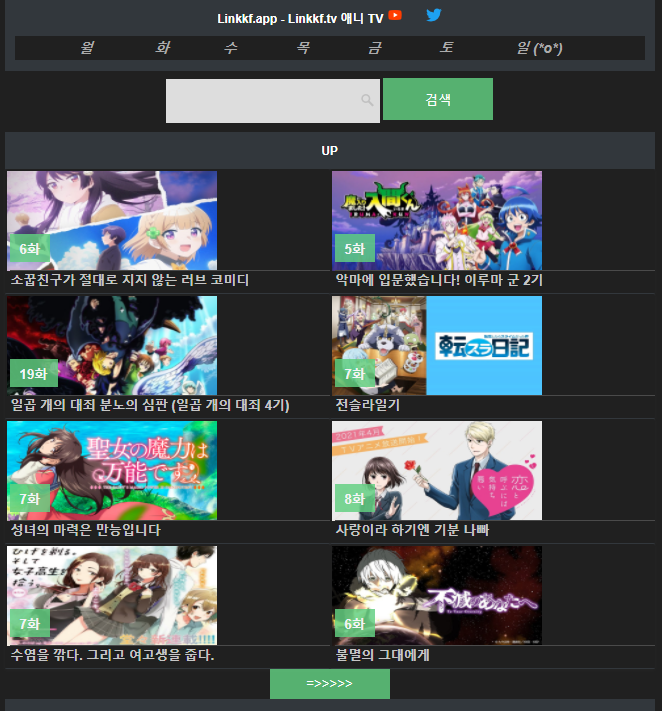Select the 수 (Wednesday) tab
Image resolution: width=662 pixels, height=711 pixels.
[231, 48]
